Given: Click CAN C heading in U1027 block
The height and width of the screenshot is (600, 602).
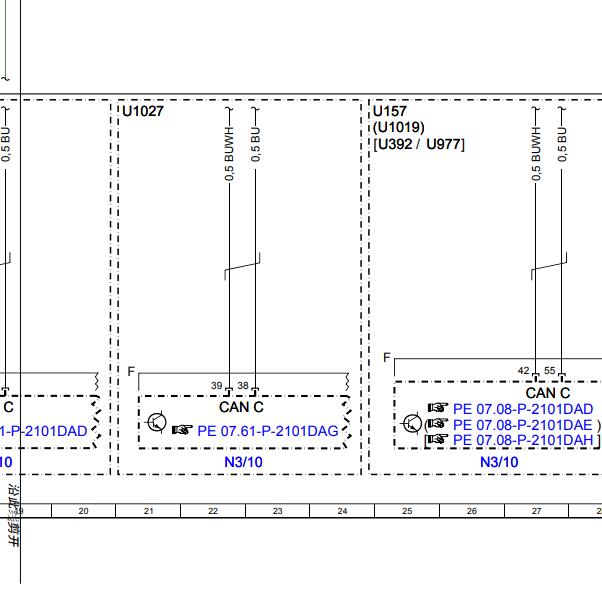Looking at the screenshot, I should [241, 407].
